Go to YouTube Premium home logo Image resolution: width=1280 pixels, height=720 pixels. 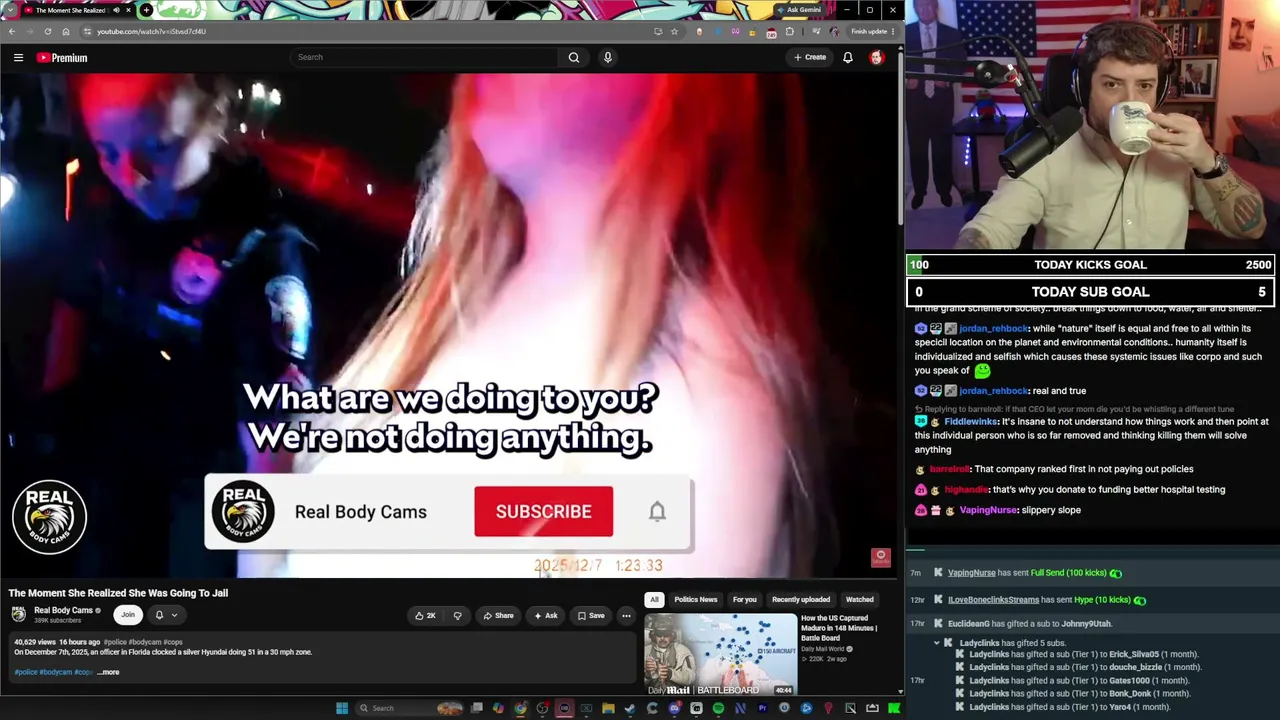click(62, 57)
